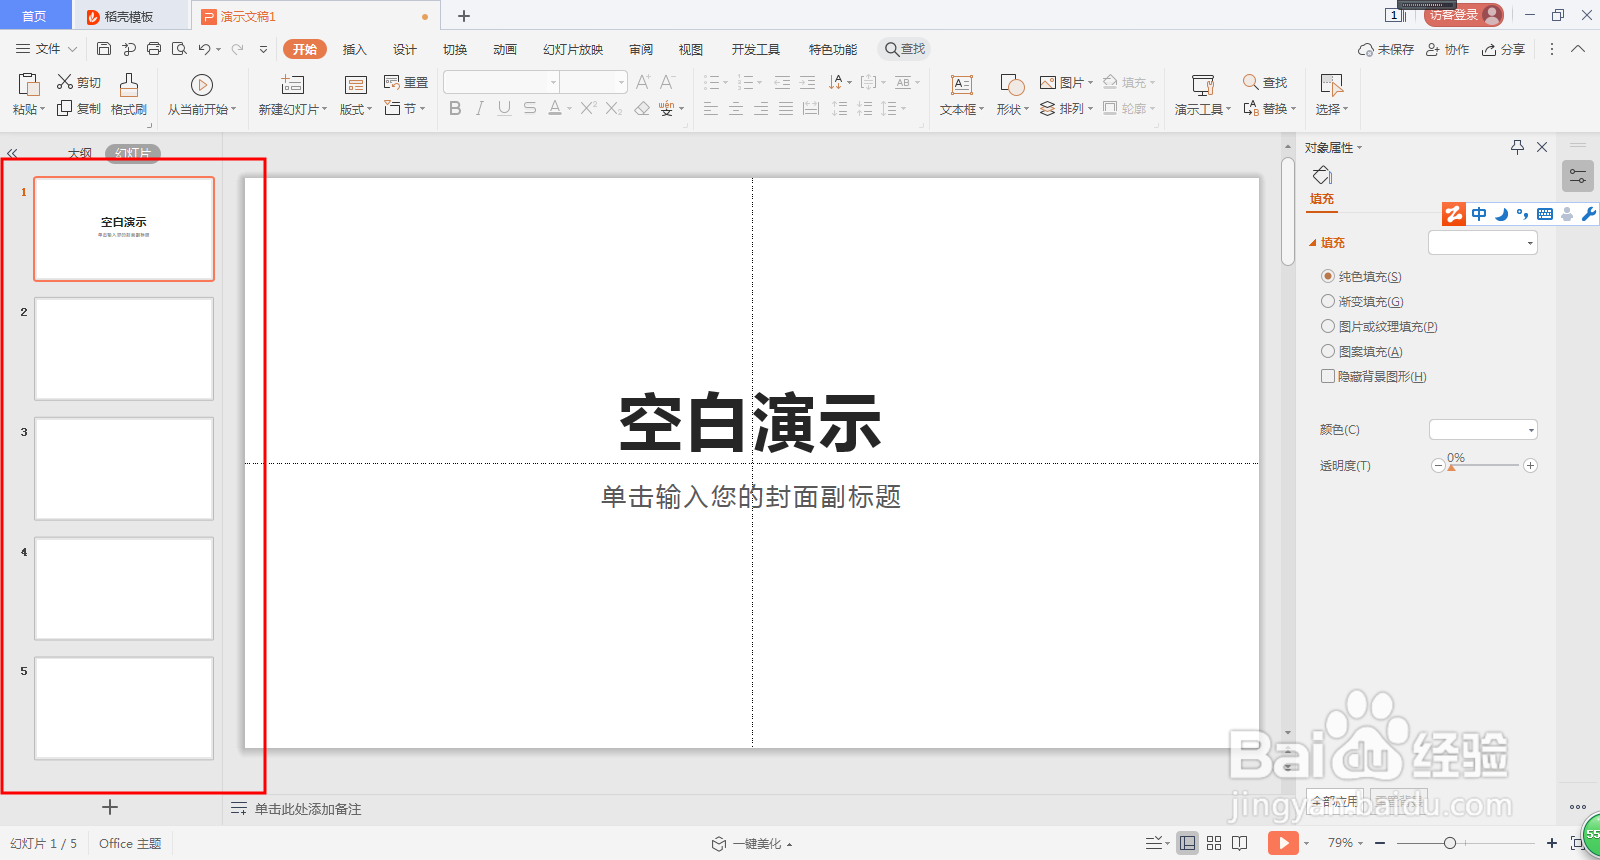Click to add notes (单击此处添加备注)
The image size is (1600, 860).
[x=308, y=809]
